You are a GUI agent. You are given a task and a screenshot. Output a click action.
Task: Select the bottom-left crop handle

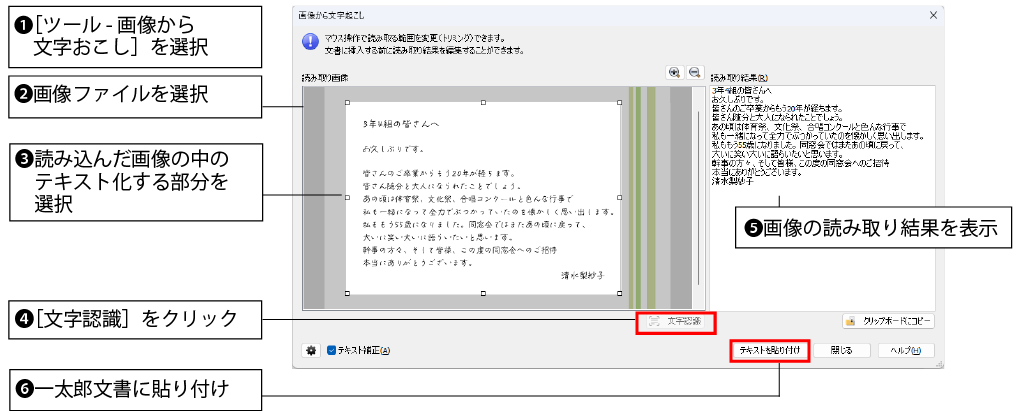pos(347,294)
